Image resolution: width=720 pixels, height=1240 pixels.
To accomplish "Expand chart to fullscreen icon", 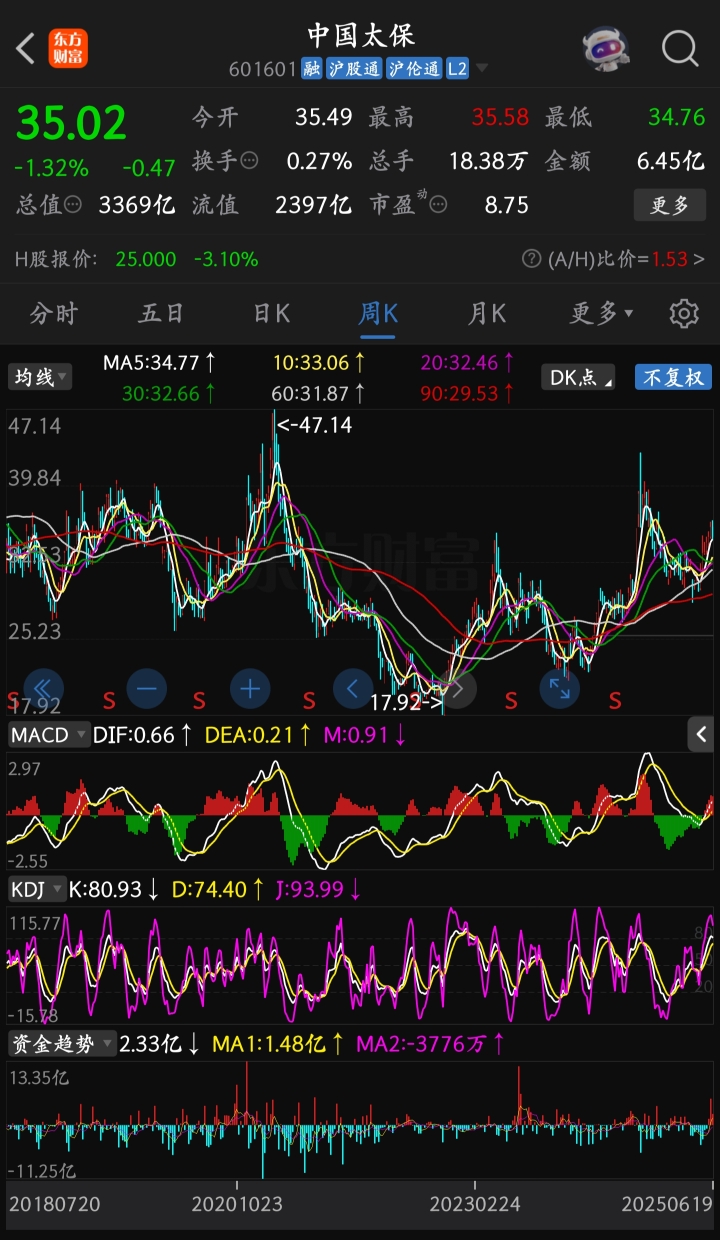I will pyautogui.click(x=559, y=688).
